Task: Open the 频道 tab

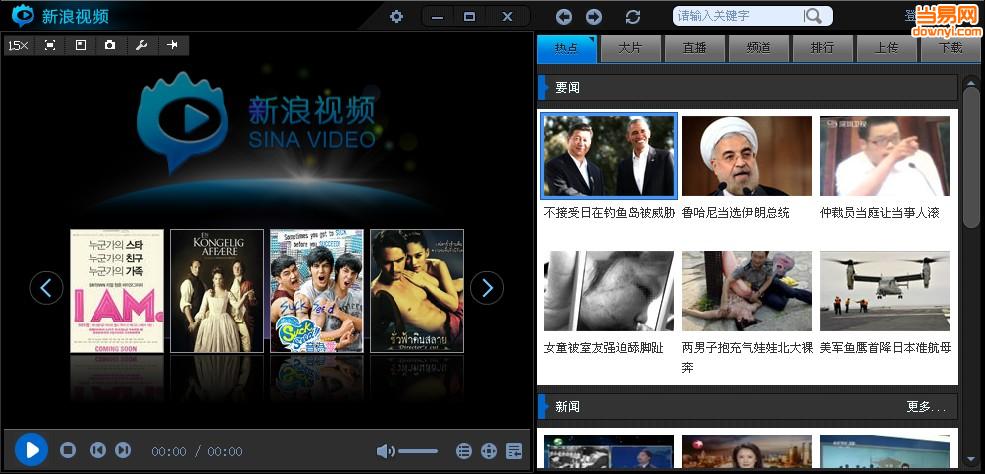Action: [x=758, y=48]
